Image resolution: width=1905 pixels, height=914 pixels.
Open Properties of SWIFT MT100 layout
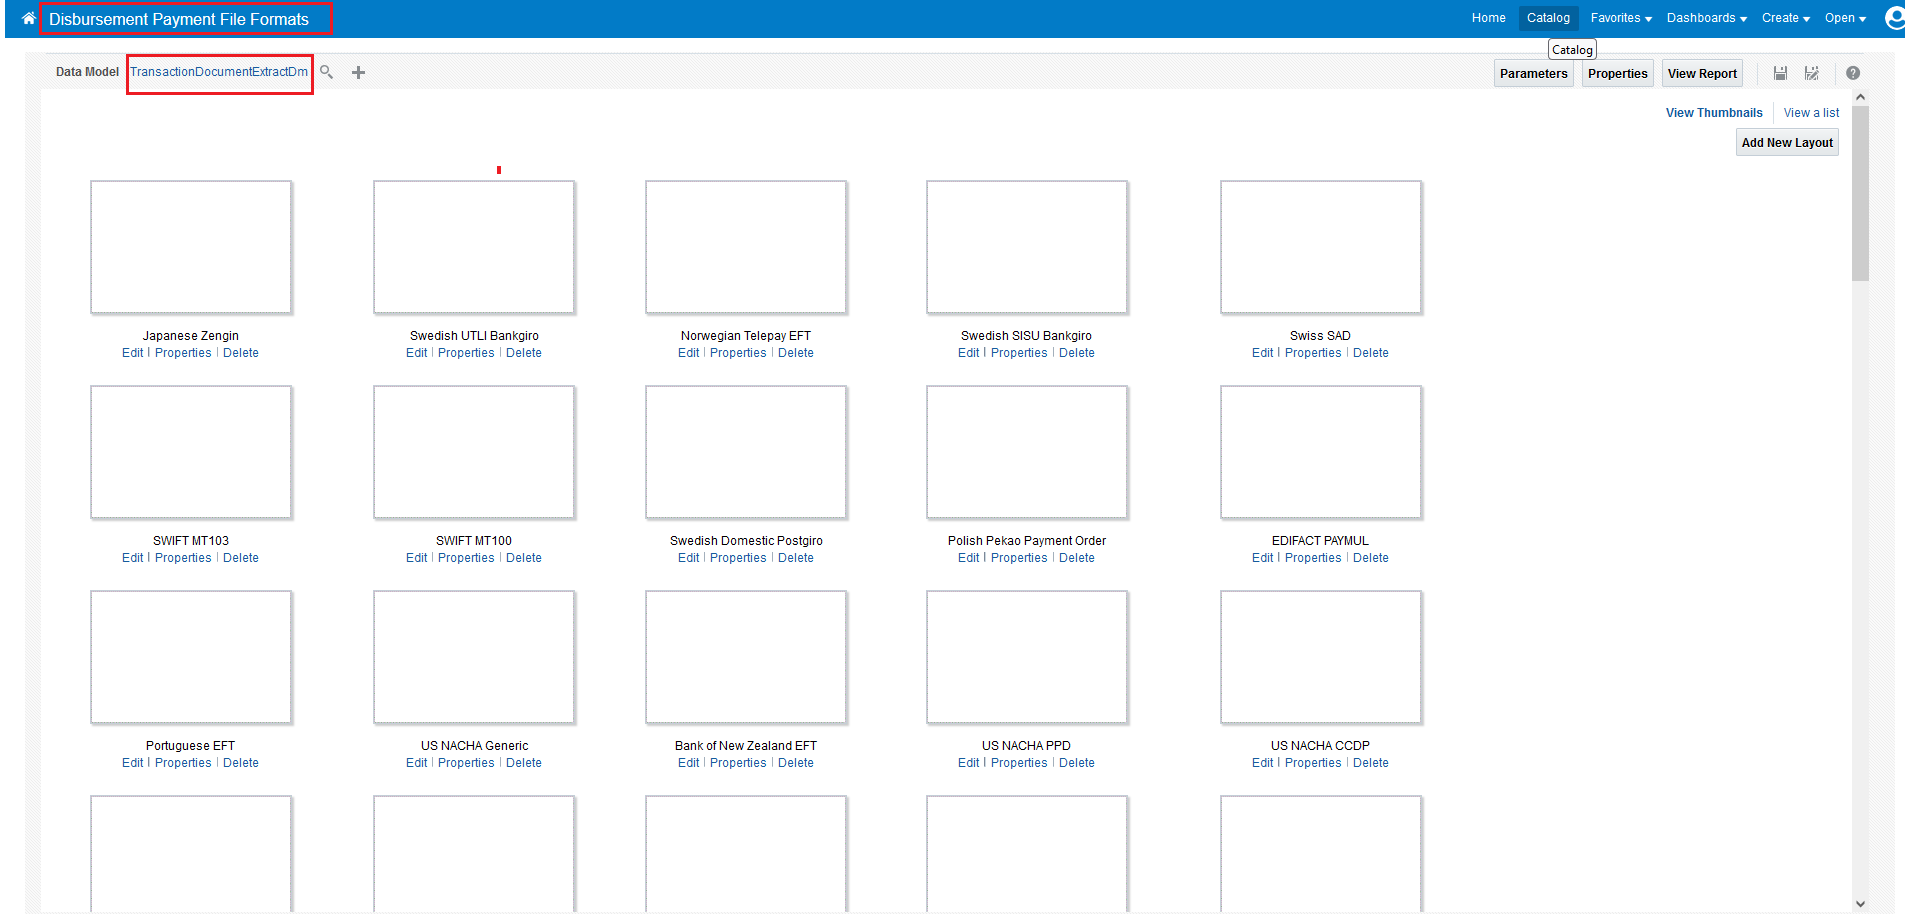[466, 558]
